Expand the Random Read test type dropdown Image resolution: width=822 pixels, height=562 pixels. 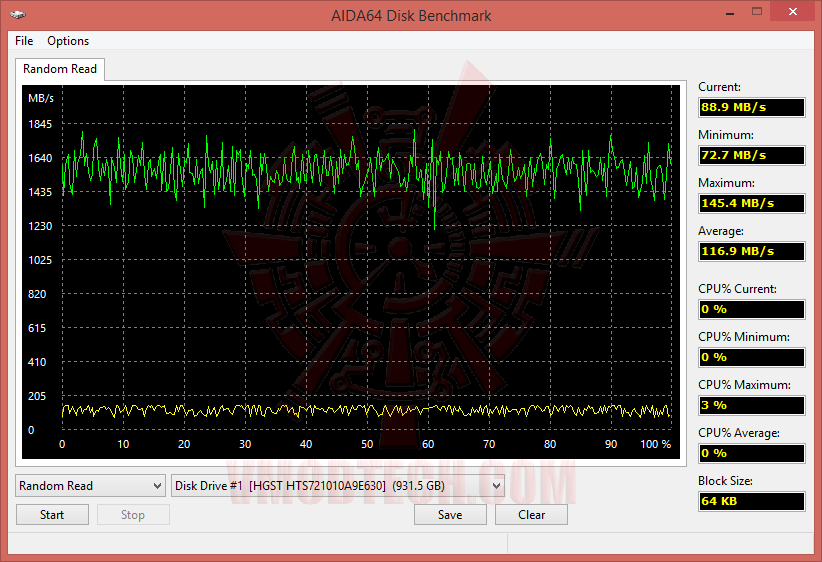pos(90,486)
